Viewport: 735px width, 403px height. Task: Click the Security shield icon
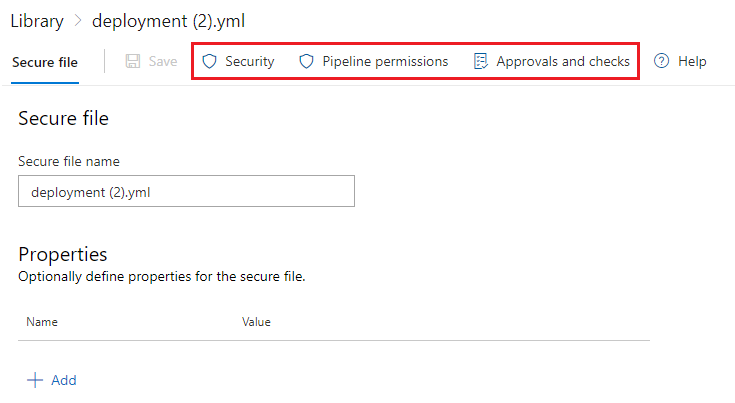point(209,62)
